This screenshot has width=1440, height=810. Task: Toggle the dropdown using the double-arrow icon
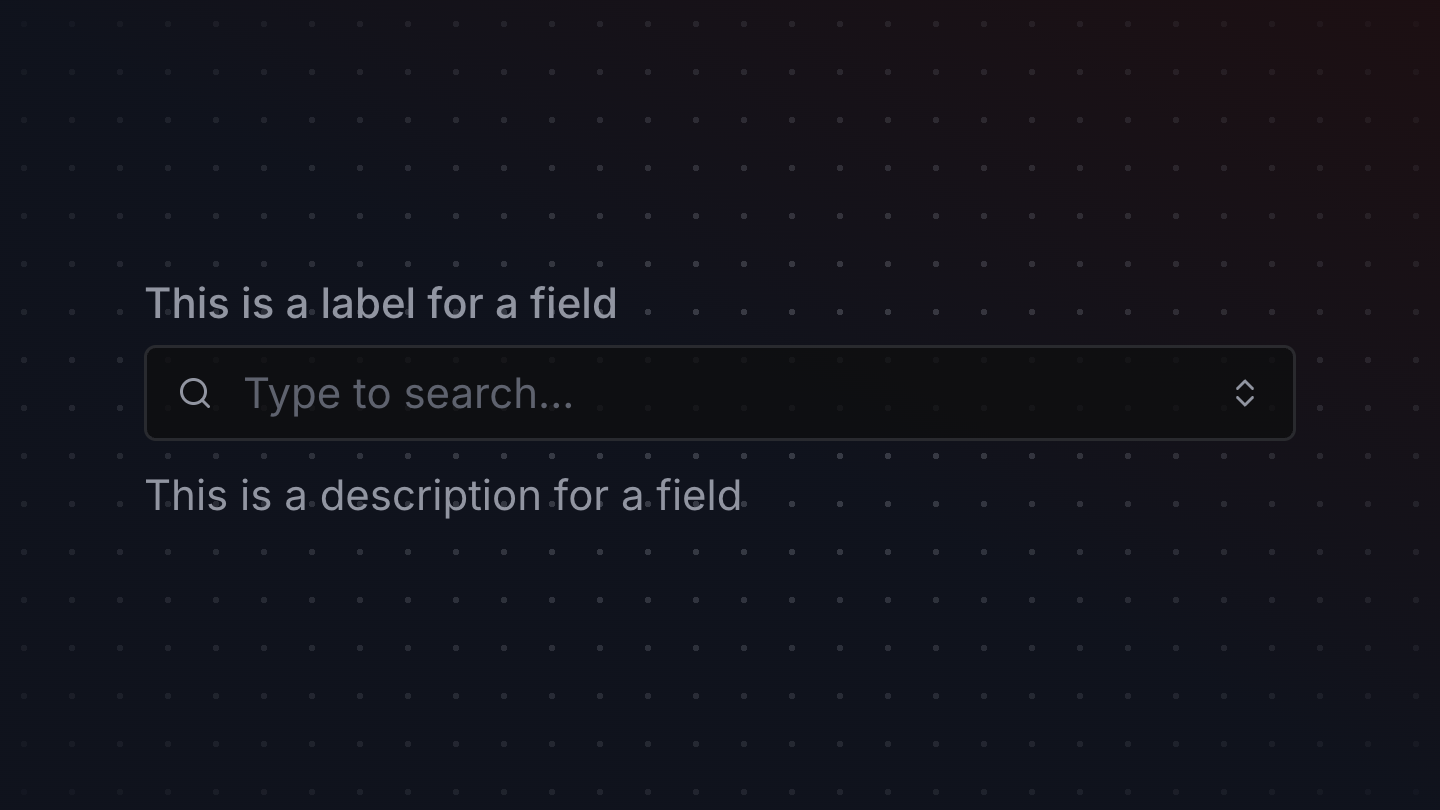pos(1244,393)
